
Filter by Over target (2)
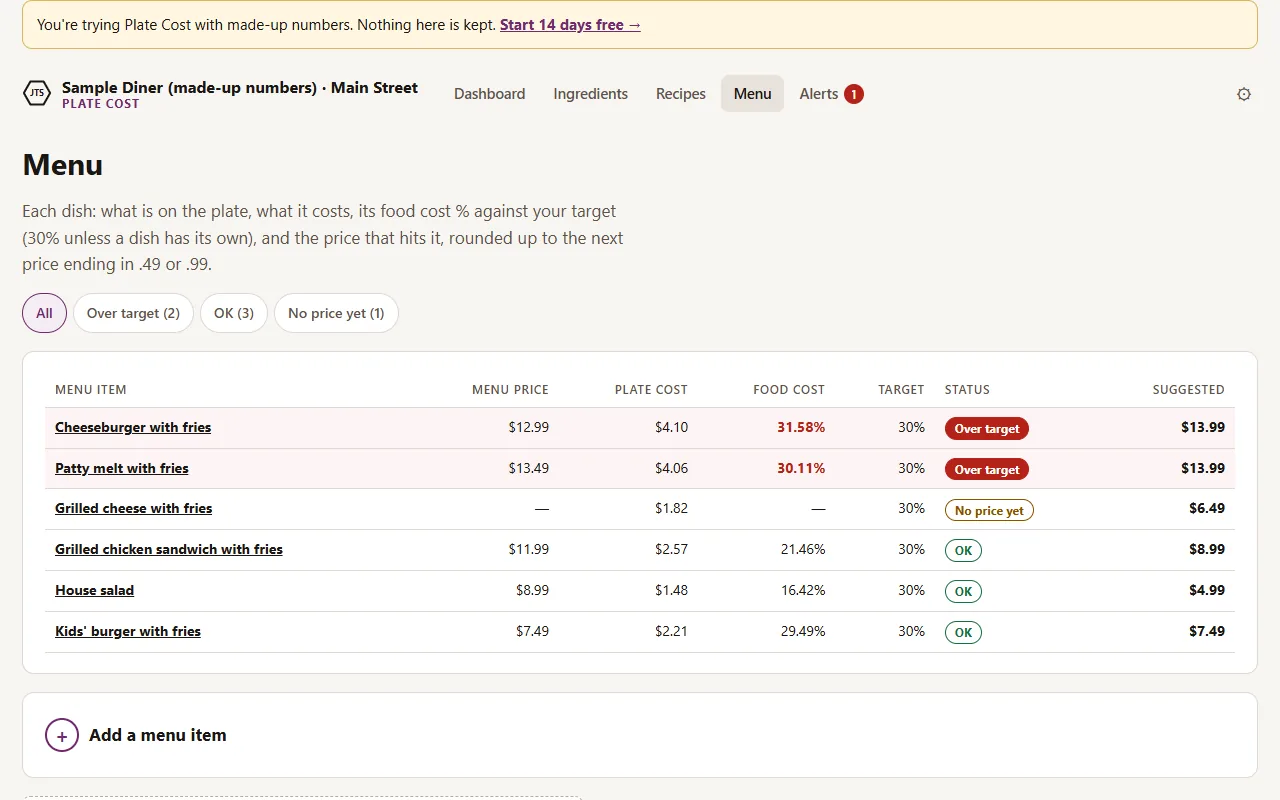(x=133, y=313)
